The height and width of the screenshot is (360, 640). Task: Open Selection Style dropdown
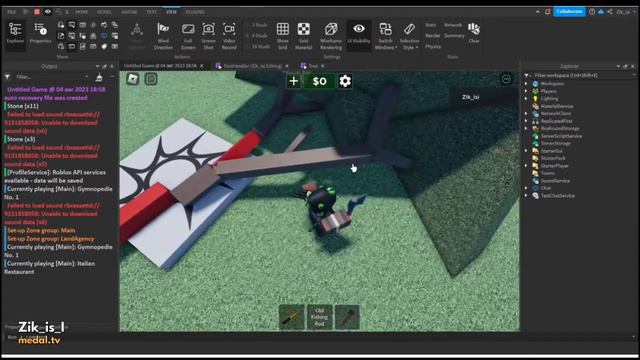409,36
